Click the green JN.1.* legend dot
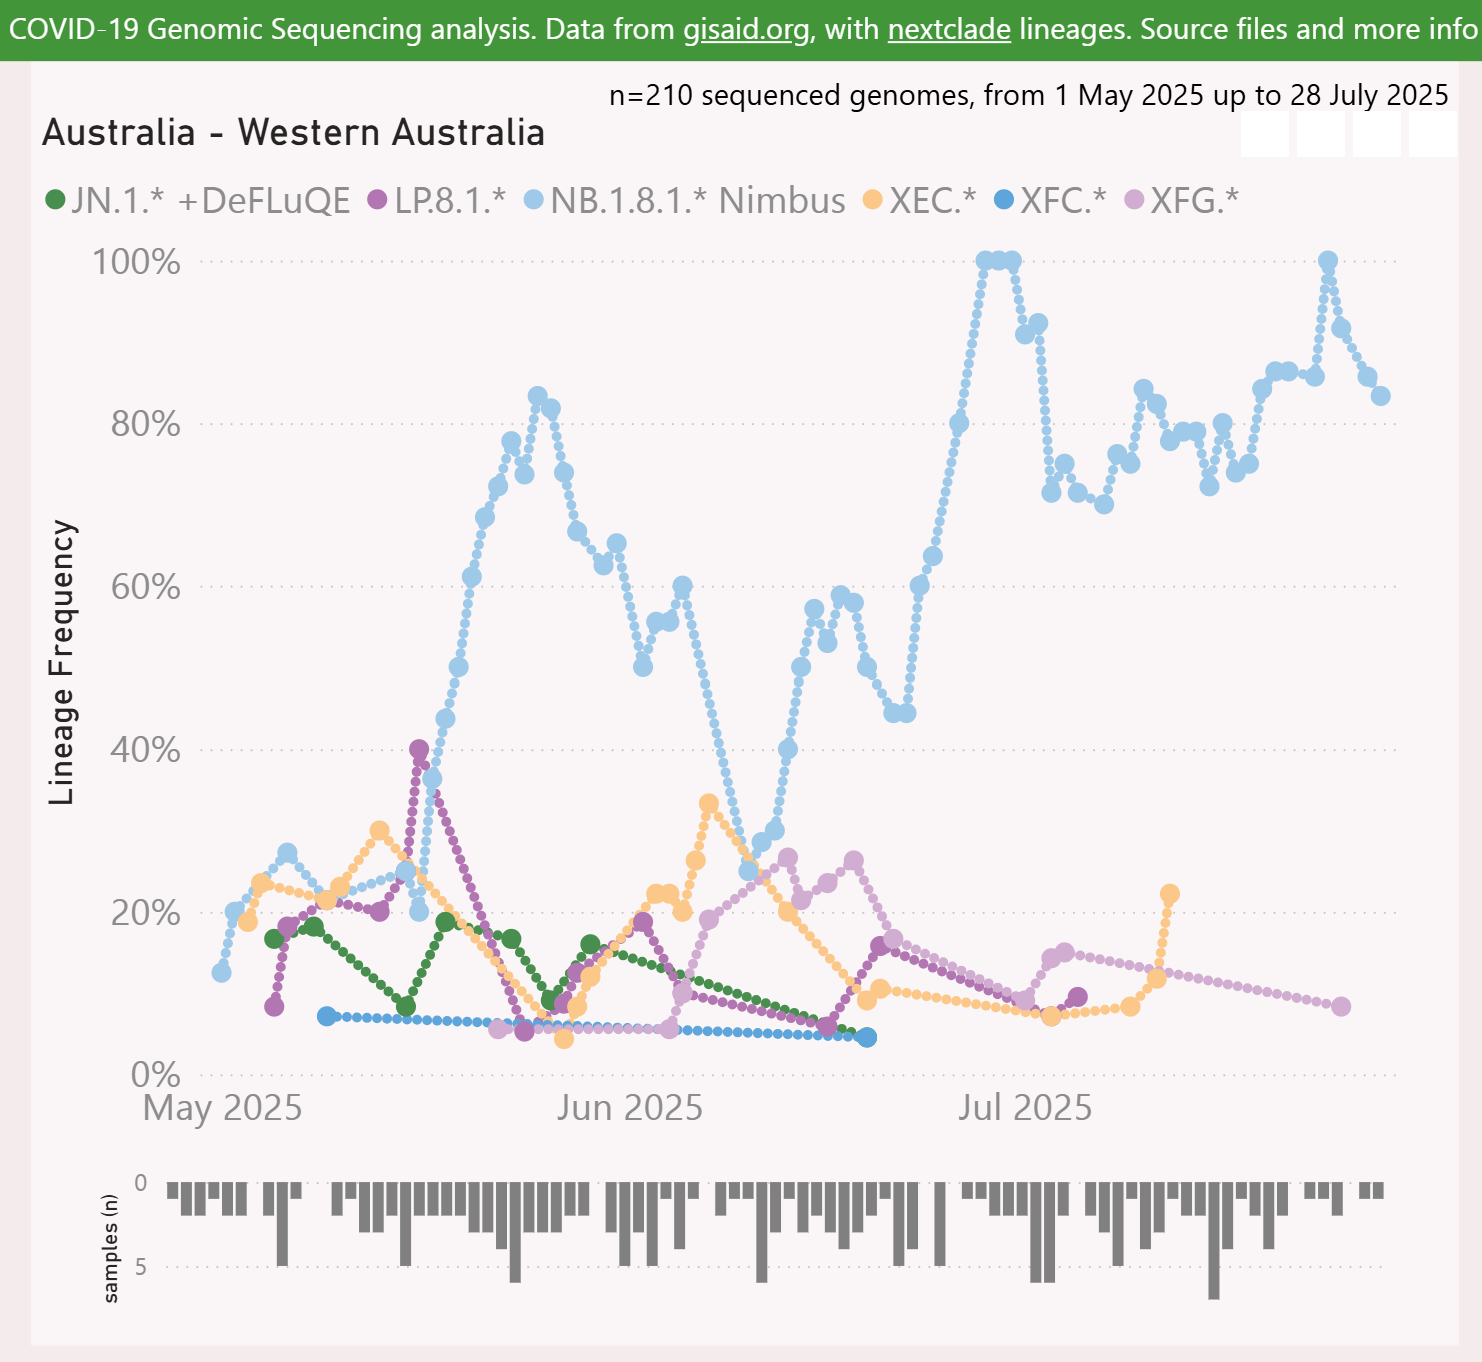The height and width of the screenshot is (1362, 1482). (56, 200)
